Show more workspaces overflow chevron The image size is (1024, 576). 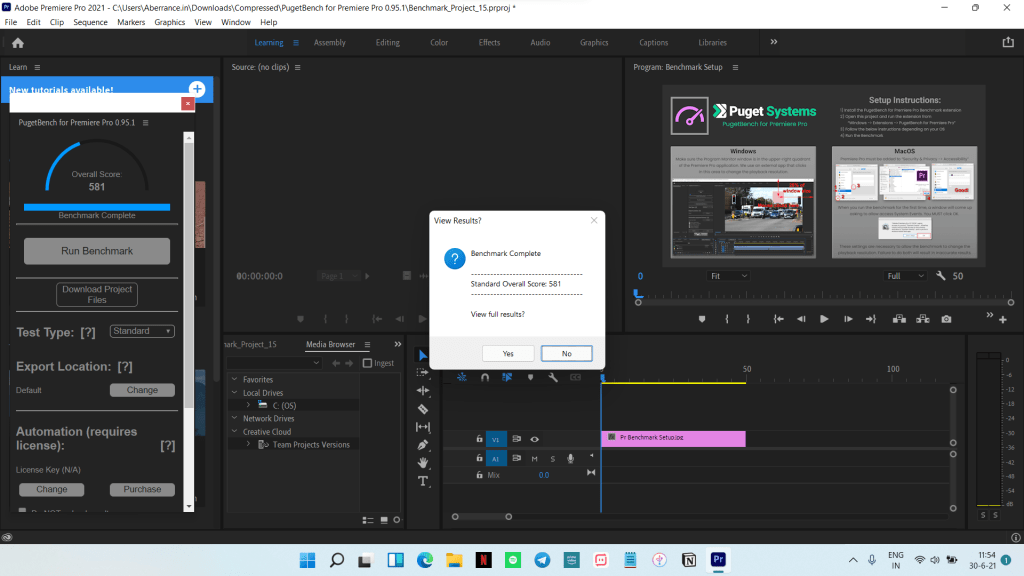[773, 42]
